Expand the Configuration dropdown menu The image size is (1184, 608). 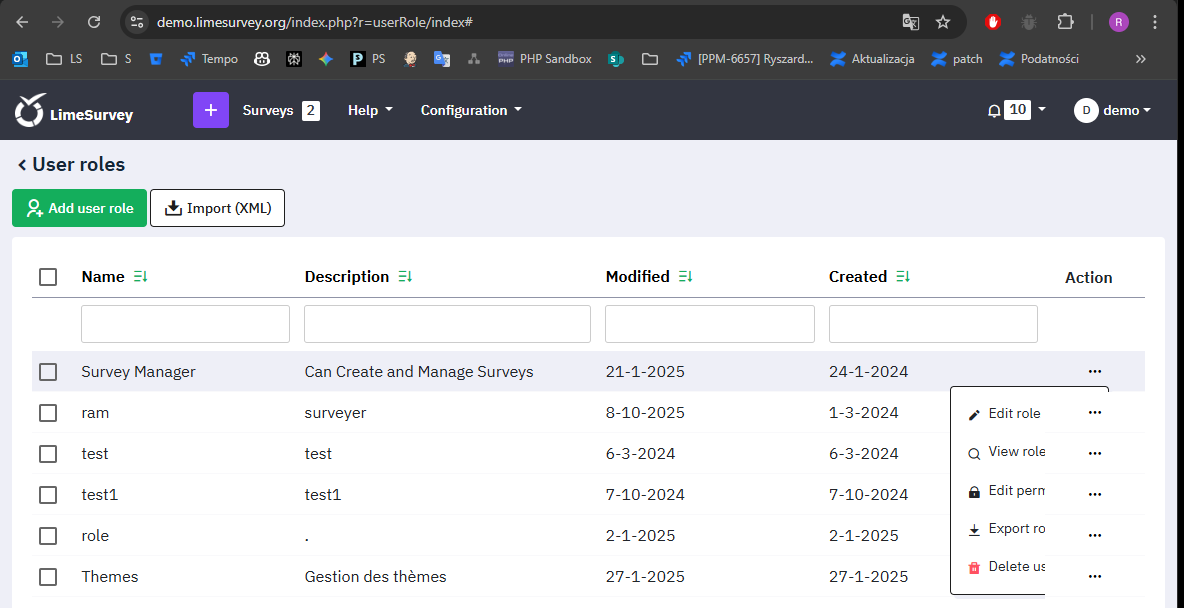(x=471, y=110)
